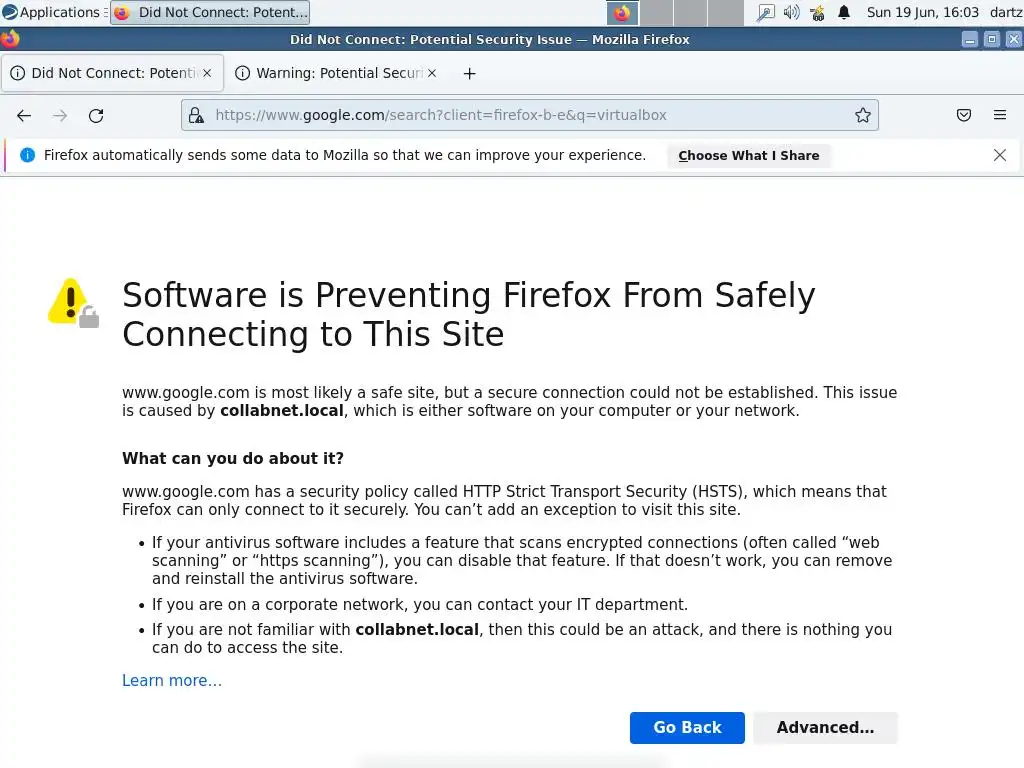Open the Pocket save icon

[x=964, y=115]
